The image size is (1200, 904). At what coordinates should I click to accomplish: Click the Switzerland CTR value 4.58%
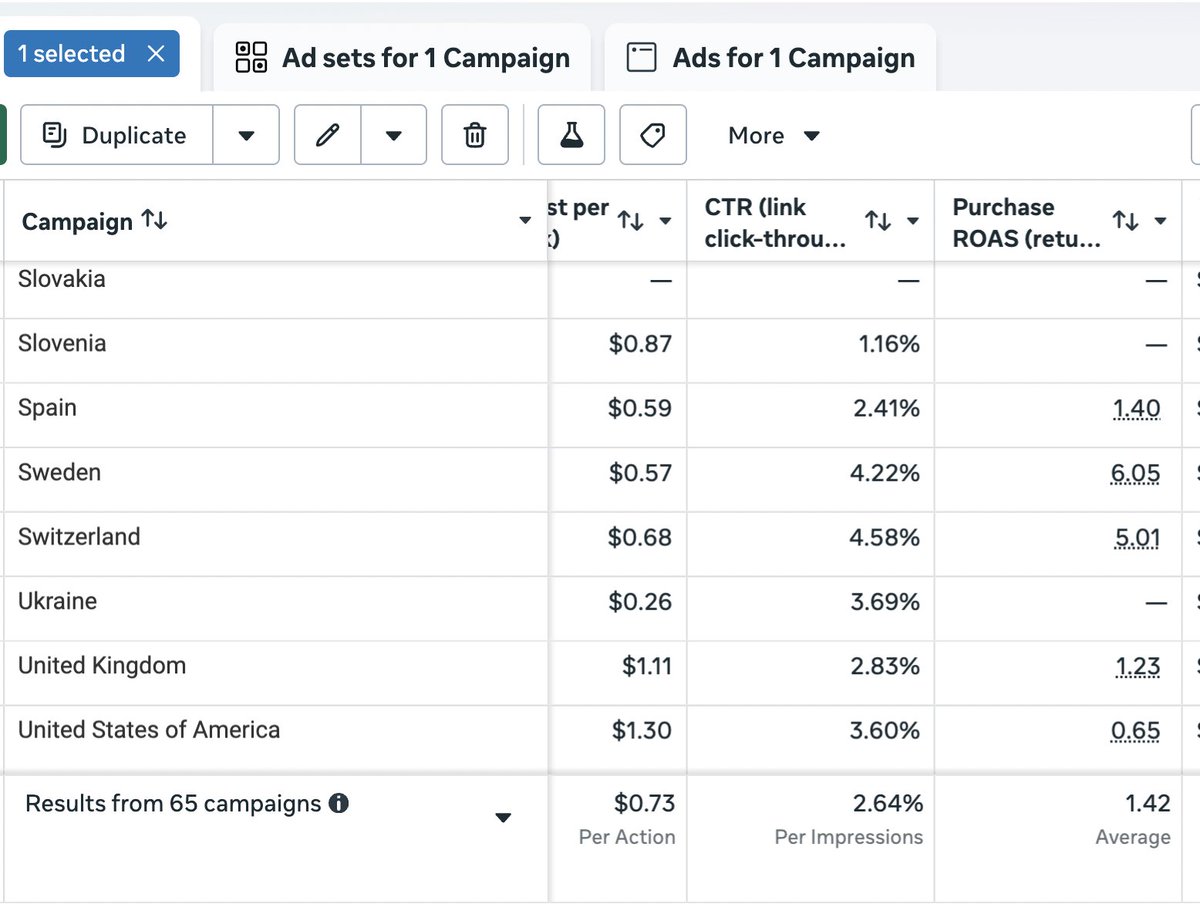[885, 537]
